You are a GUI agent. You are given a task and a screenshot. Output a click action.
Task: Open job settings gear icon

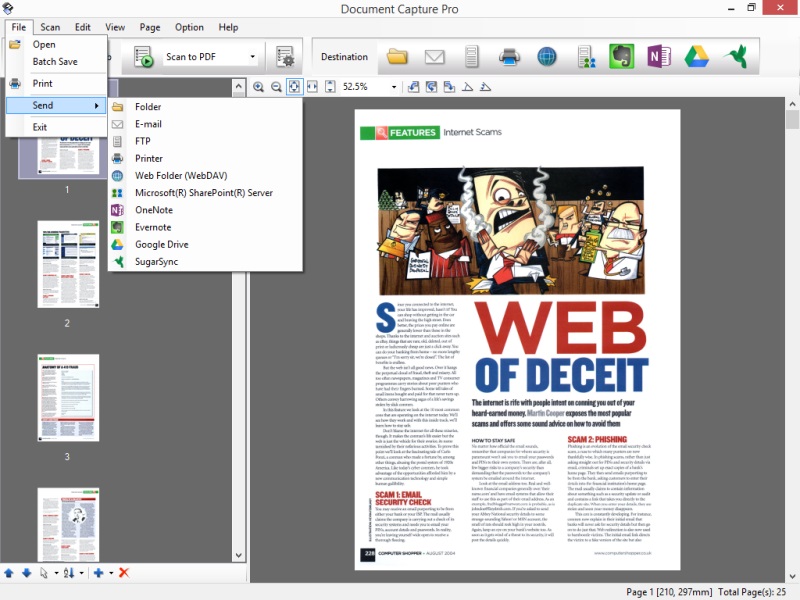285,57
